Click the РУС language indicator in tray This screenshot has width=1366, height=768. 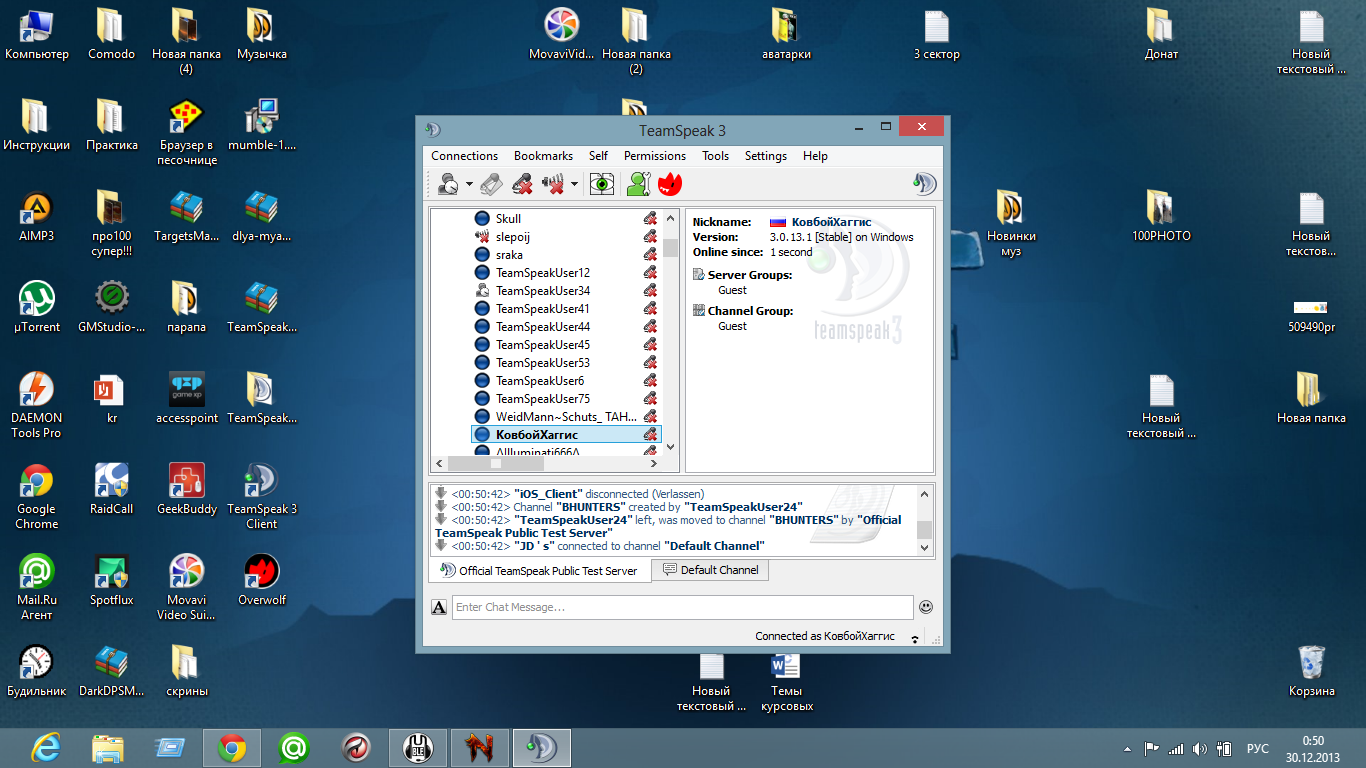pos(1257,748)
